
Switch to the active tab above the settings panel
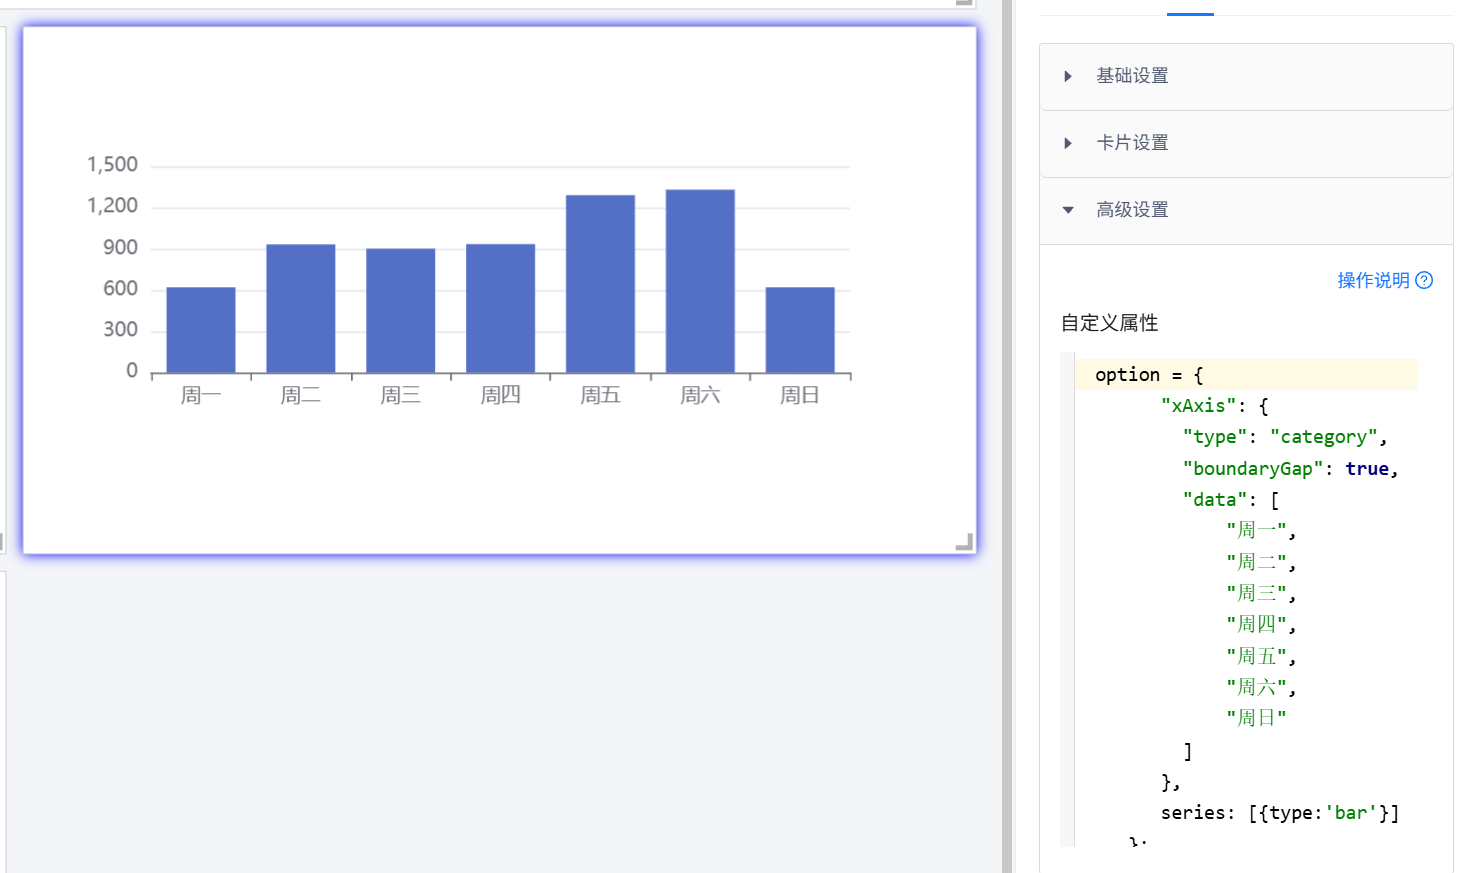click(x=1190, y=8)
